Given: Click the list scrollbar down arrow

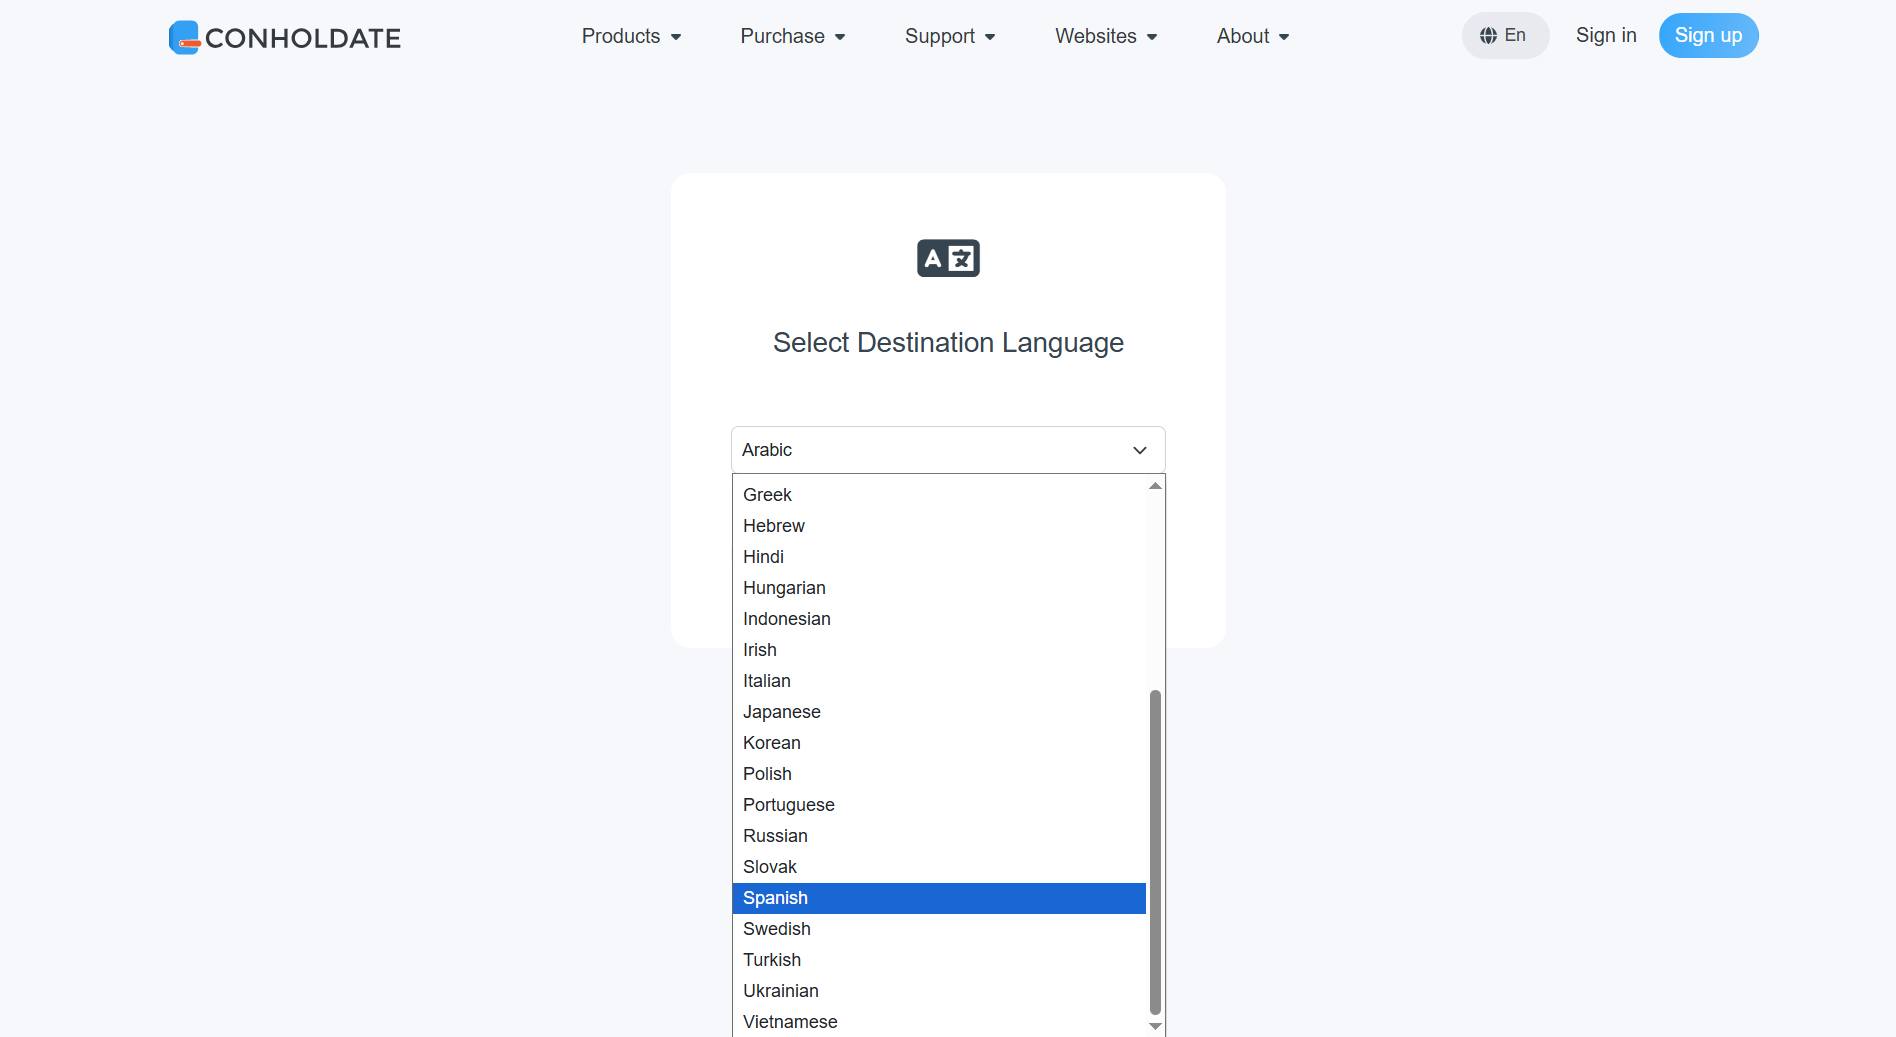Looking at the screenshot, I should (1155, 1026).
